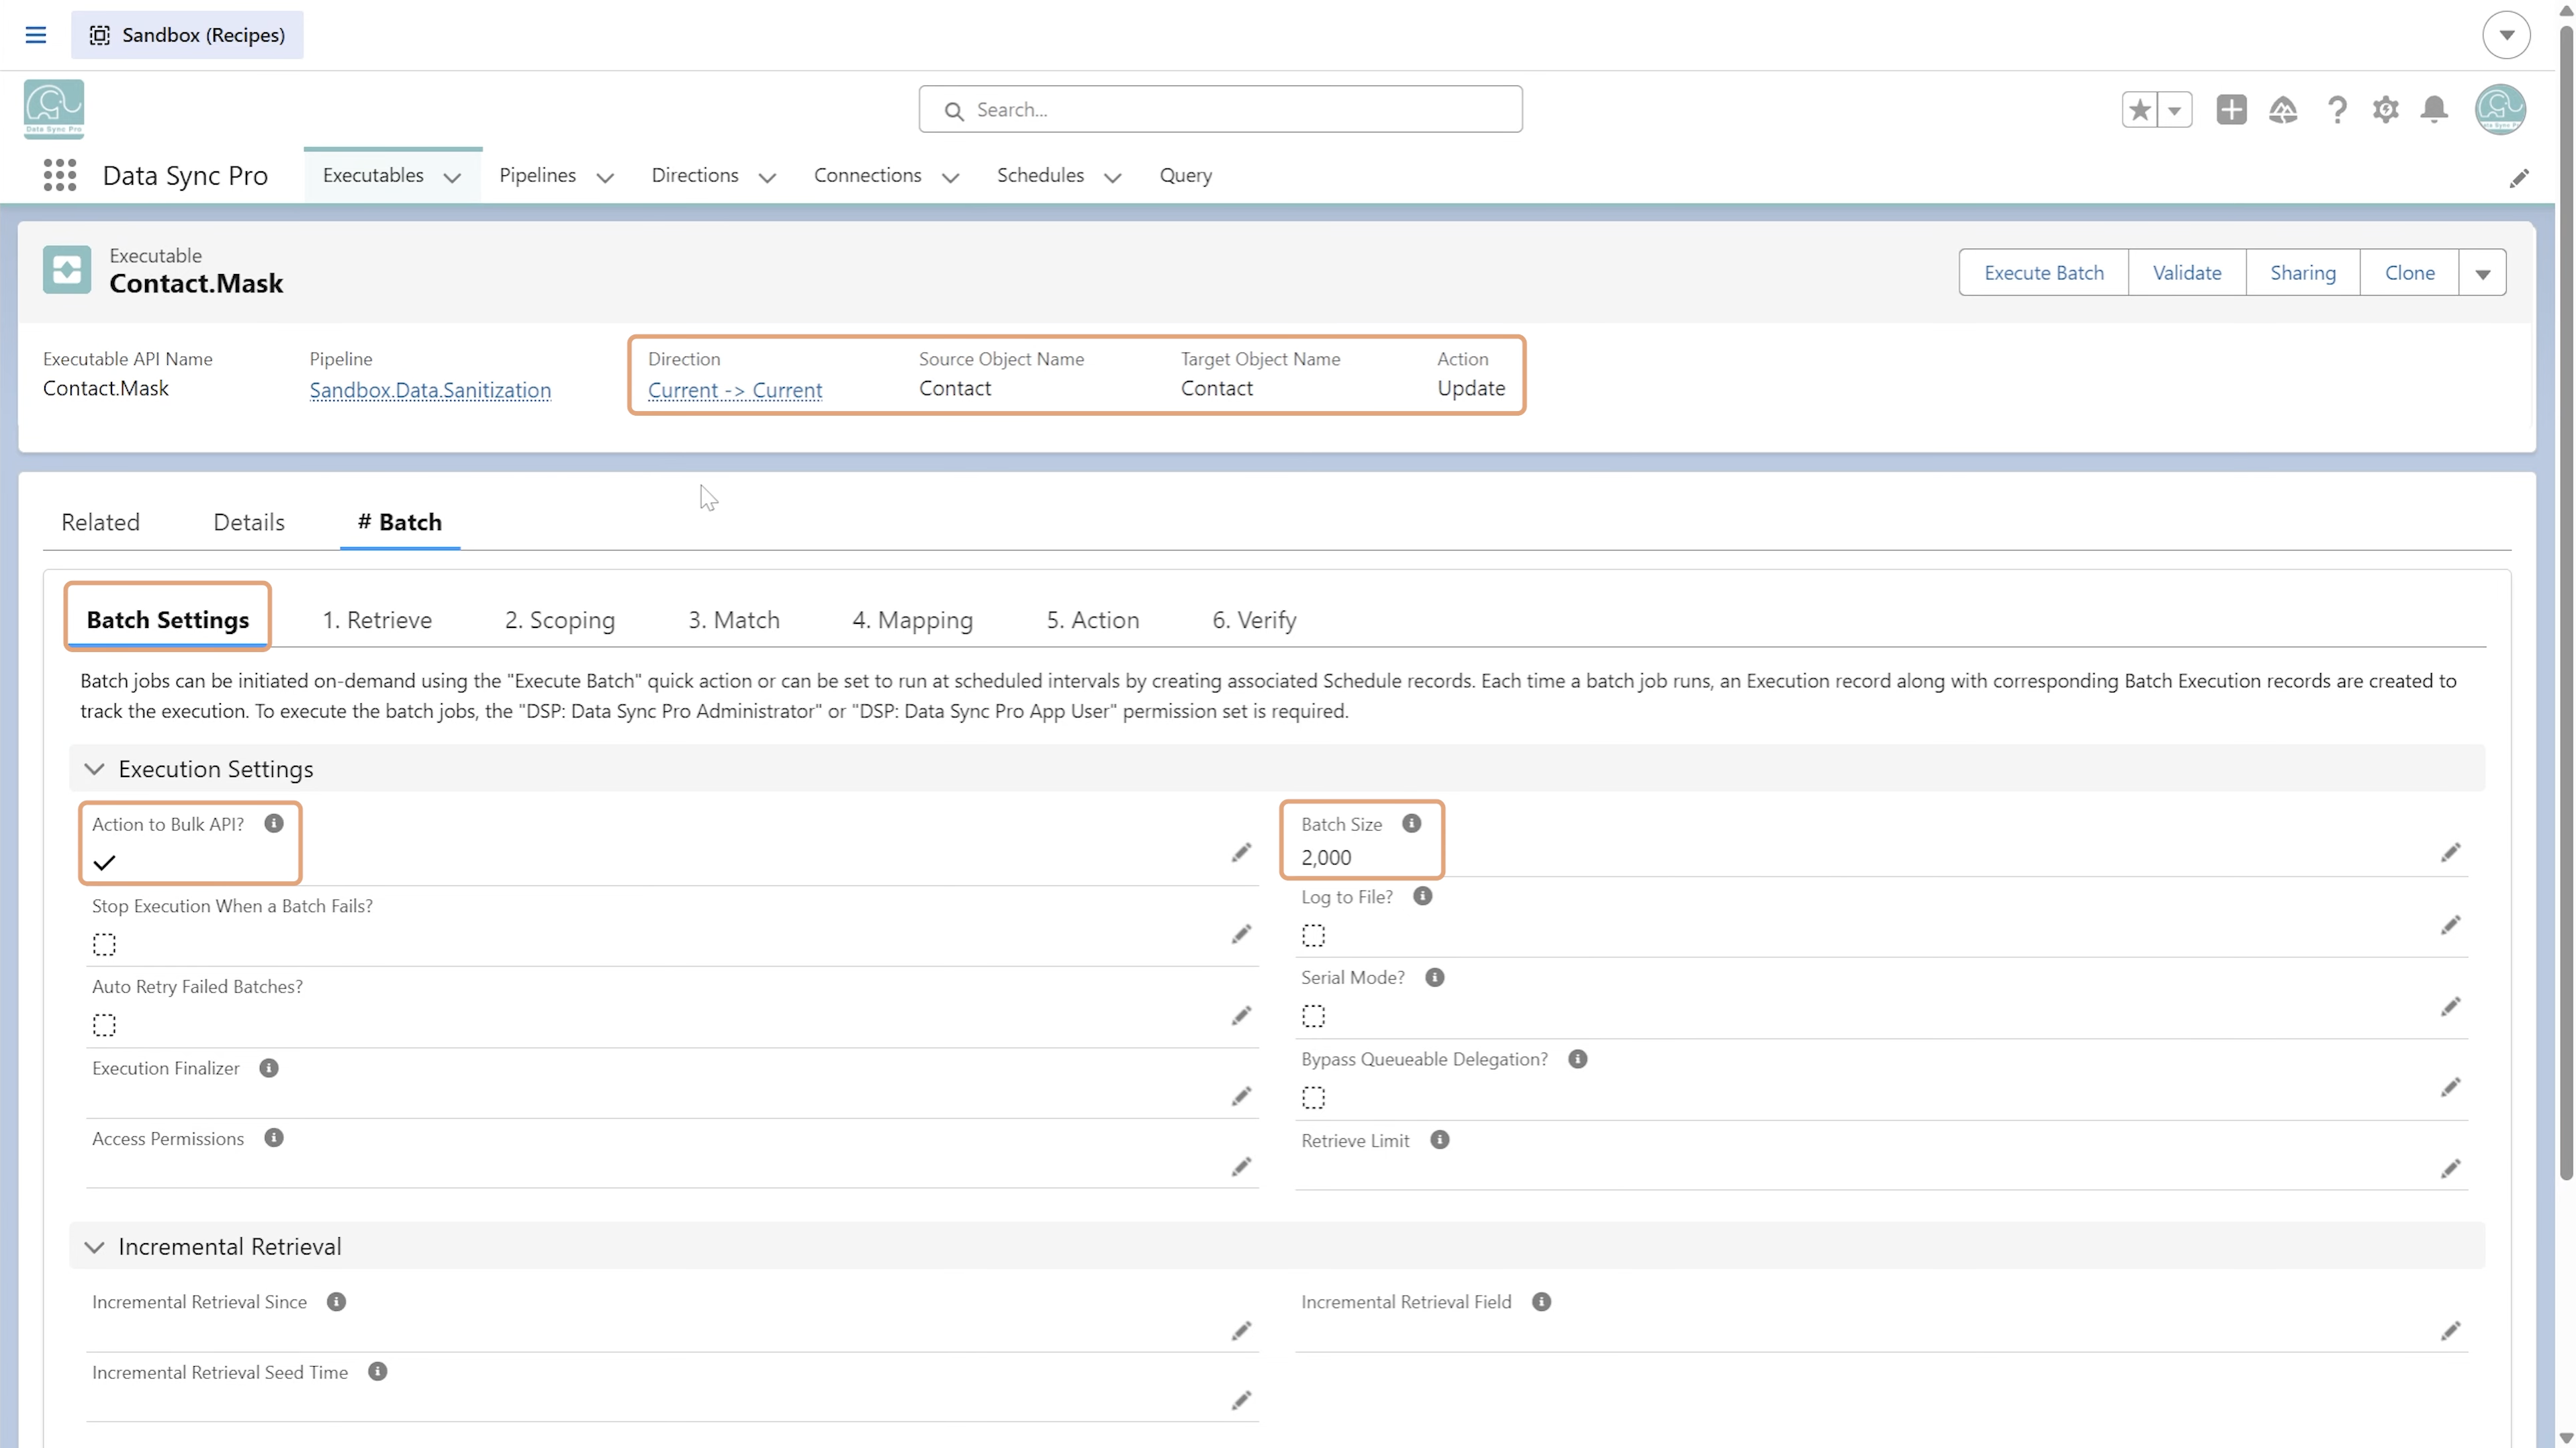This screenshot has width=2576, height=1448.
Task: Show info for Incremental Retrieval Field
Action: click(1541, 1302)
